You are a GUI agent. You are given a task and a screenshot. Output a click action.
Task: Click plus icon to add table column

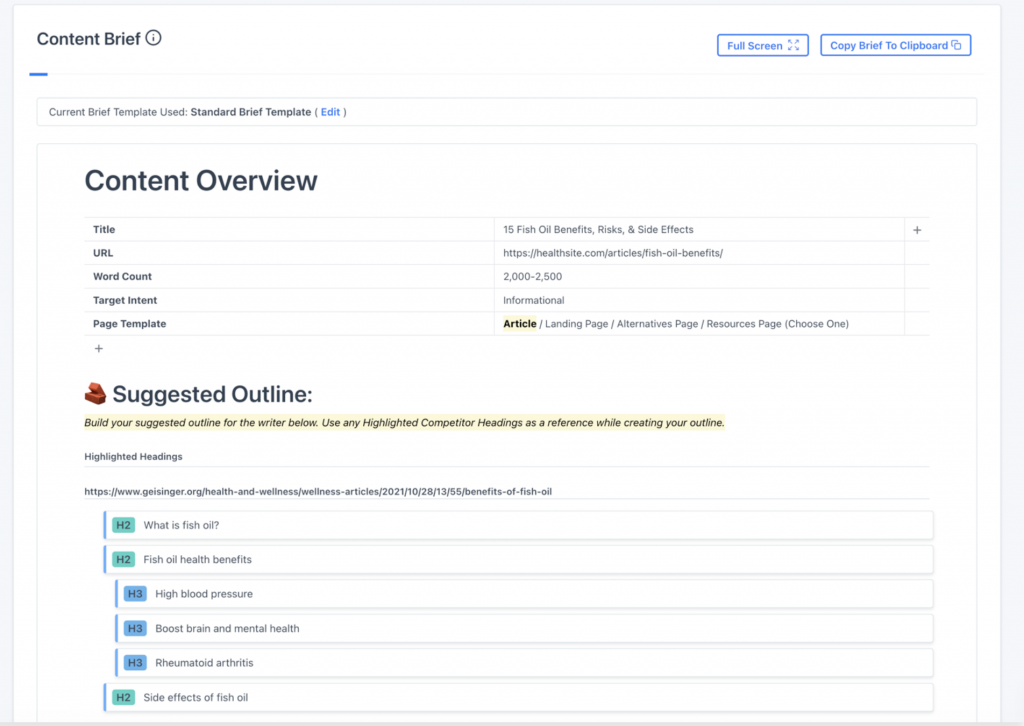pyautogui.click(x=917, y=230)
